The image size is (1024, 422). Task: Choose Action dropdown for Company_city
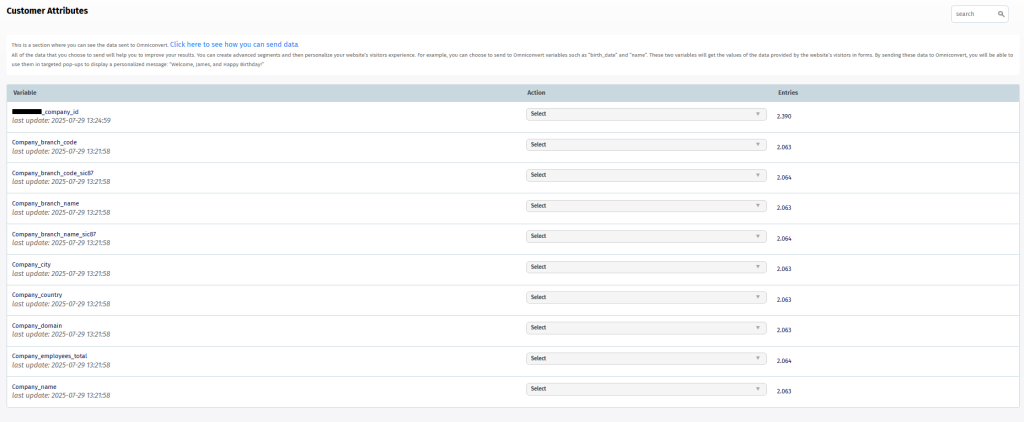point(646,267)
